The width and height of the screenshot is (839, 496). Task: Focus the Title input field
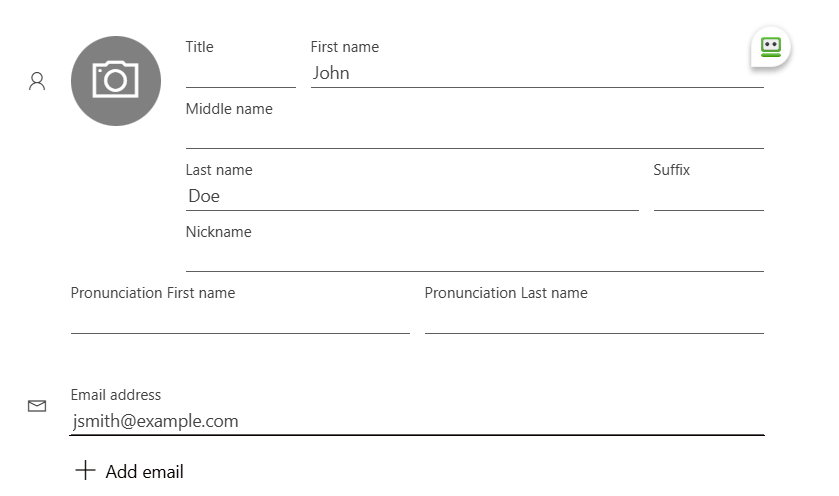(x=241, y=73)
